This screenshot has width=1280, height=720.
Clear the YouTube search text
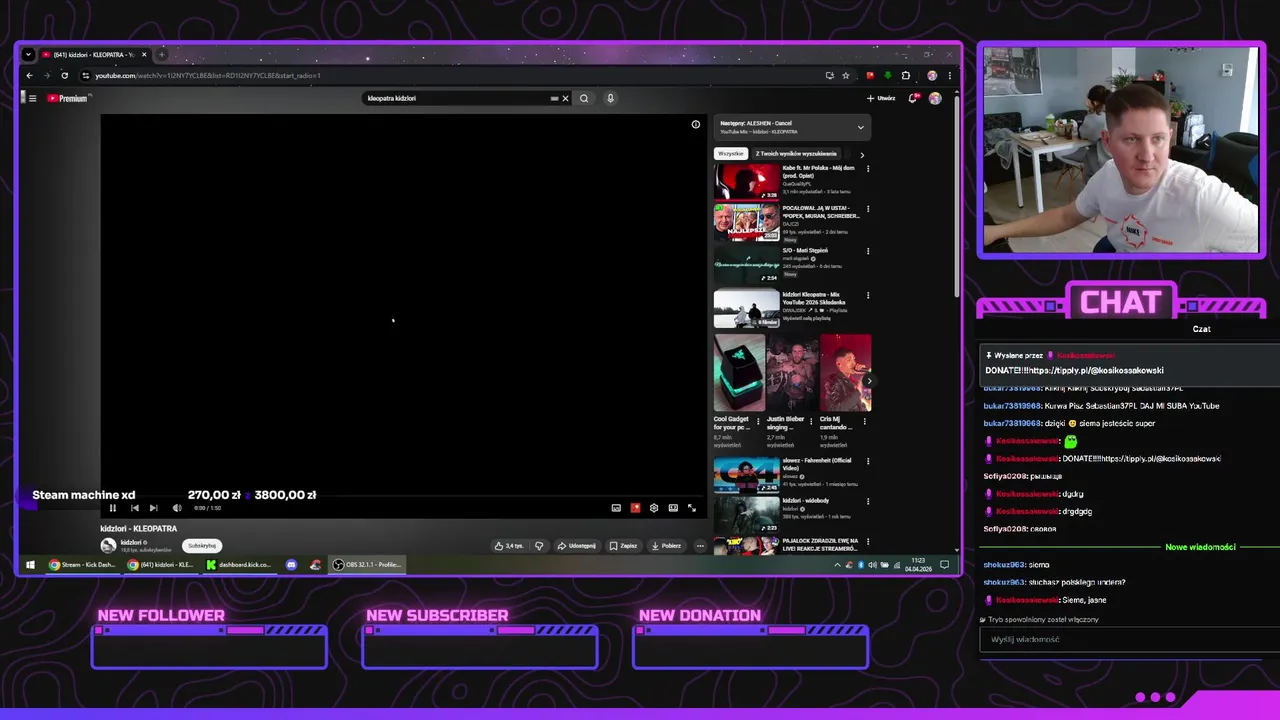tap(565, 98)
